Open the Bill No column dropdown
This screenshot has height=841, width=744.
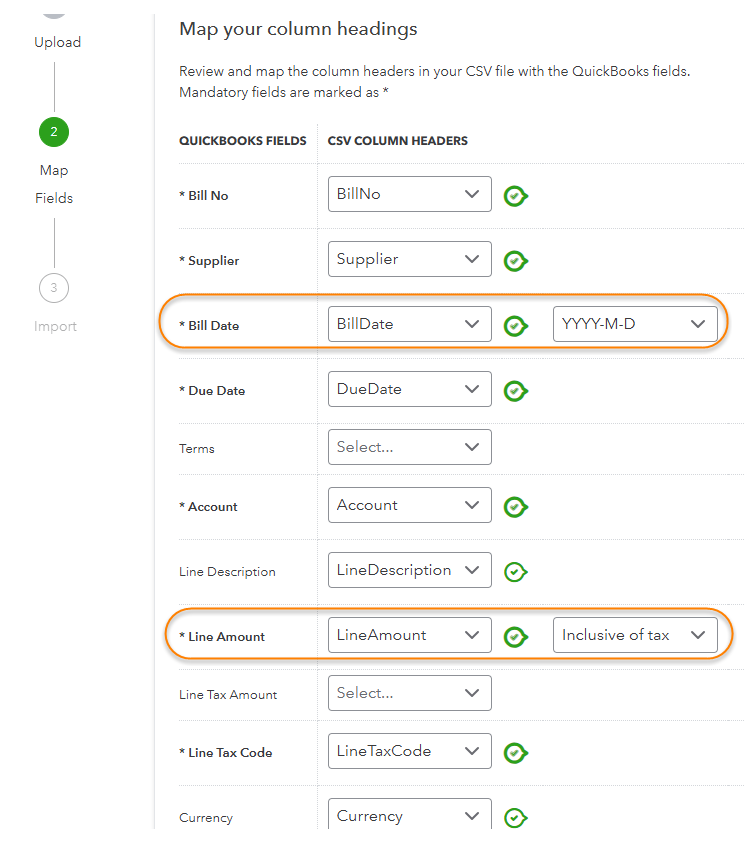tap(409, 194)
